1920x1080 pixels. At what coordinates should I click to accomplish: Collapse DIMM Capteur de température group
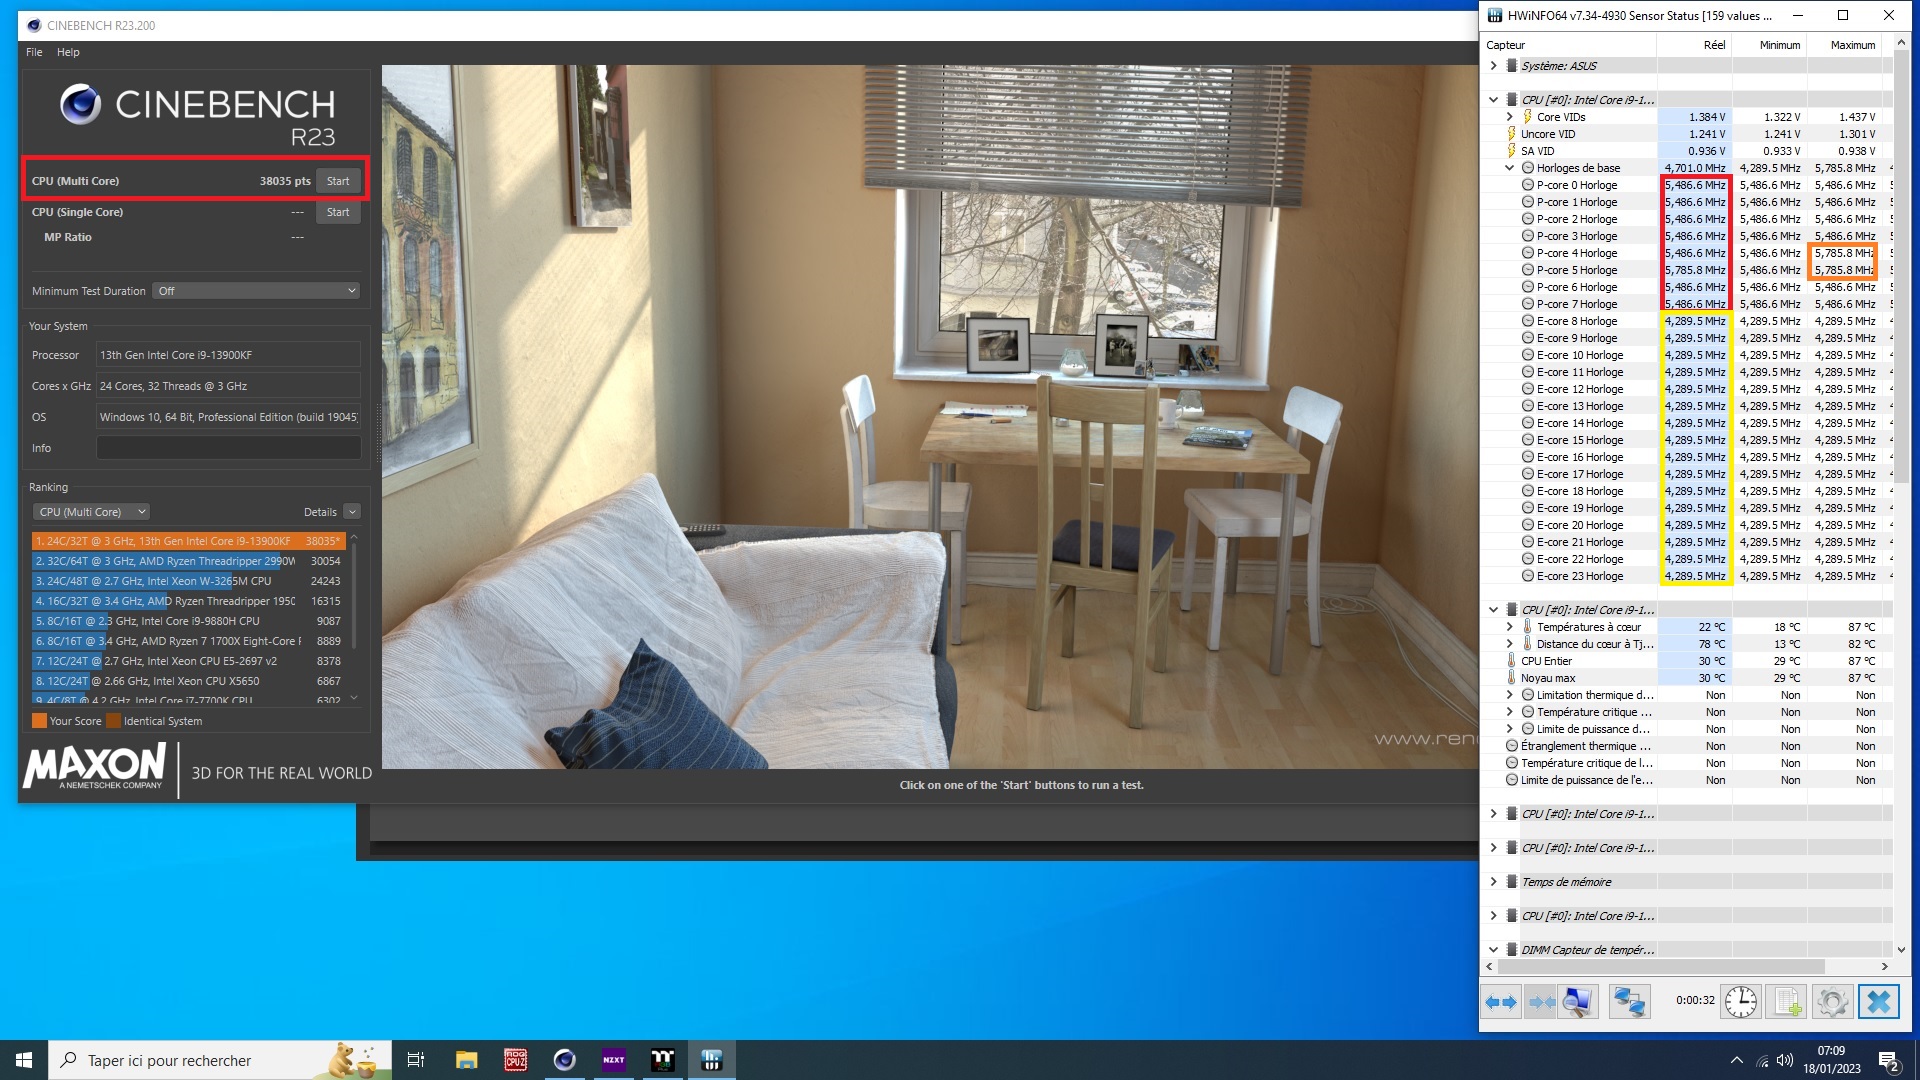click(x=1494, y=950)
